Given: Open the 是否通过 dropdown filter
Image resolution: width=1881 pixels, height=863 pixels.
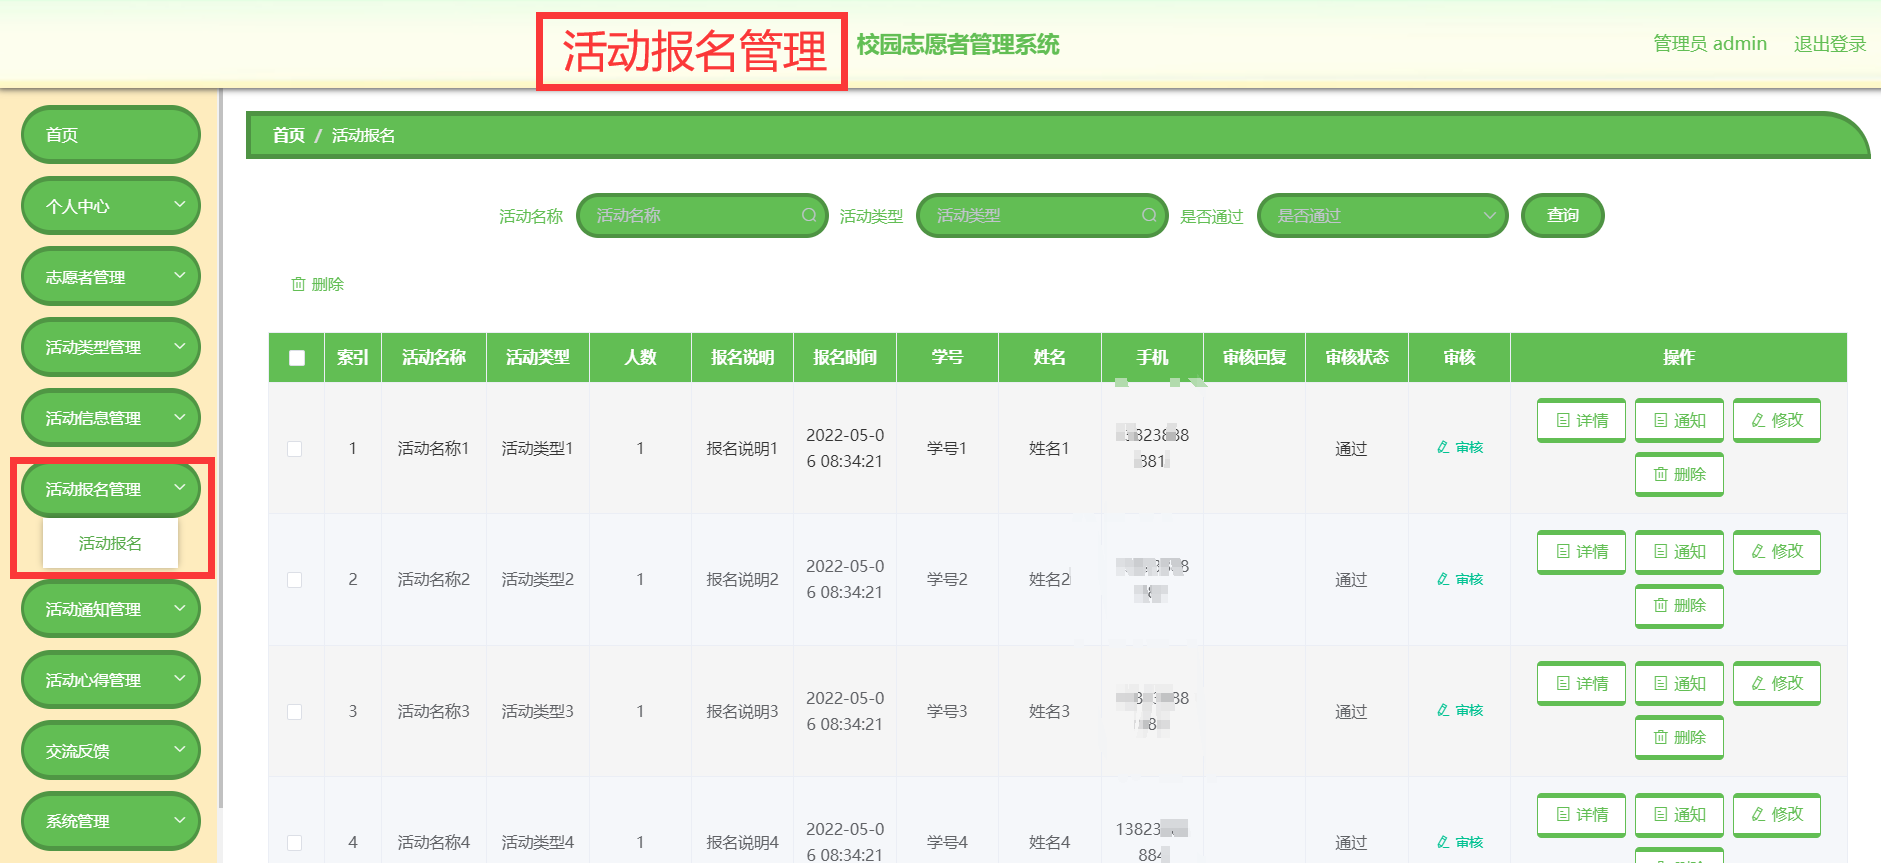Looking at the screenshot, I should (x=1382, y=215).
